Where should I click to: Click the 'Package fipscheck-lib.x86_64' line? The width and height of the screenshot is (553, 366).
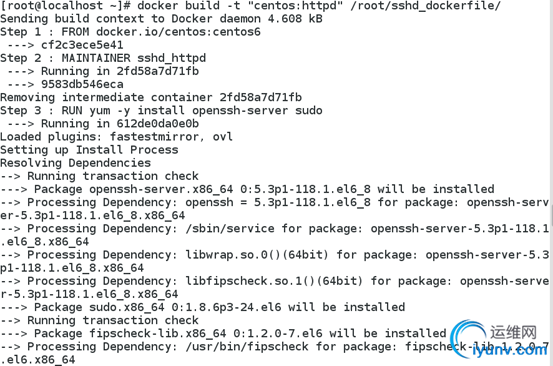[223, 334]
